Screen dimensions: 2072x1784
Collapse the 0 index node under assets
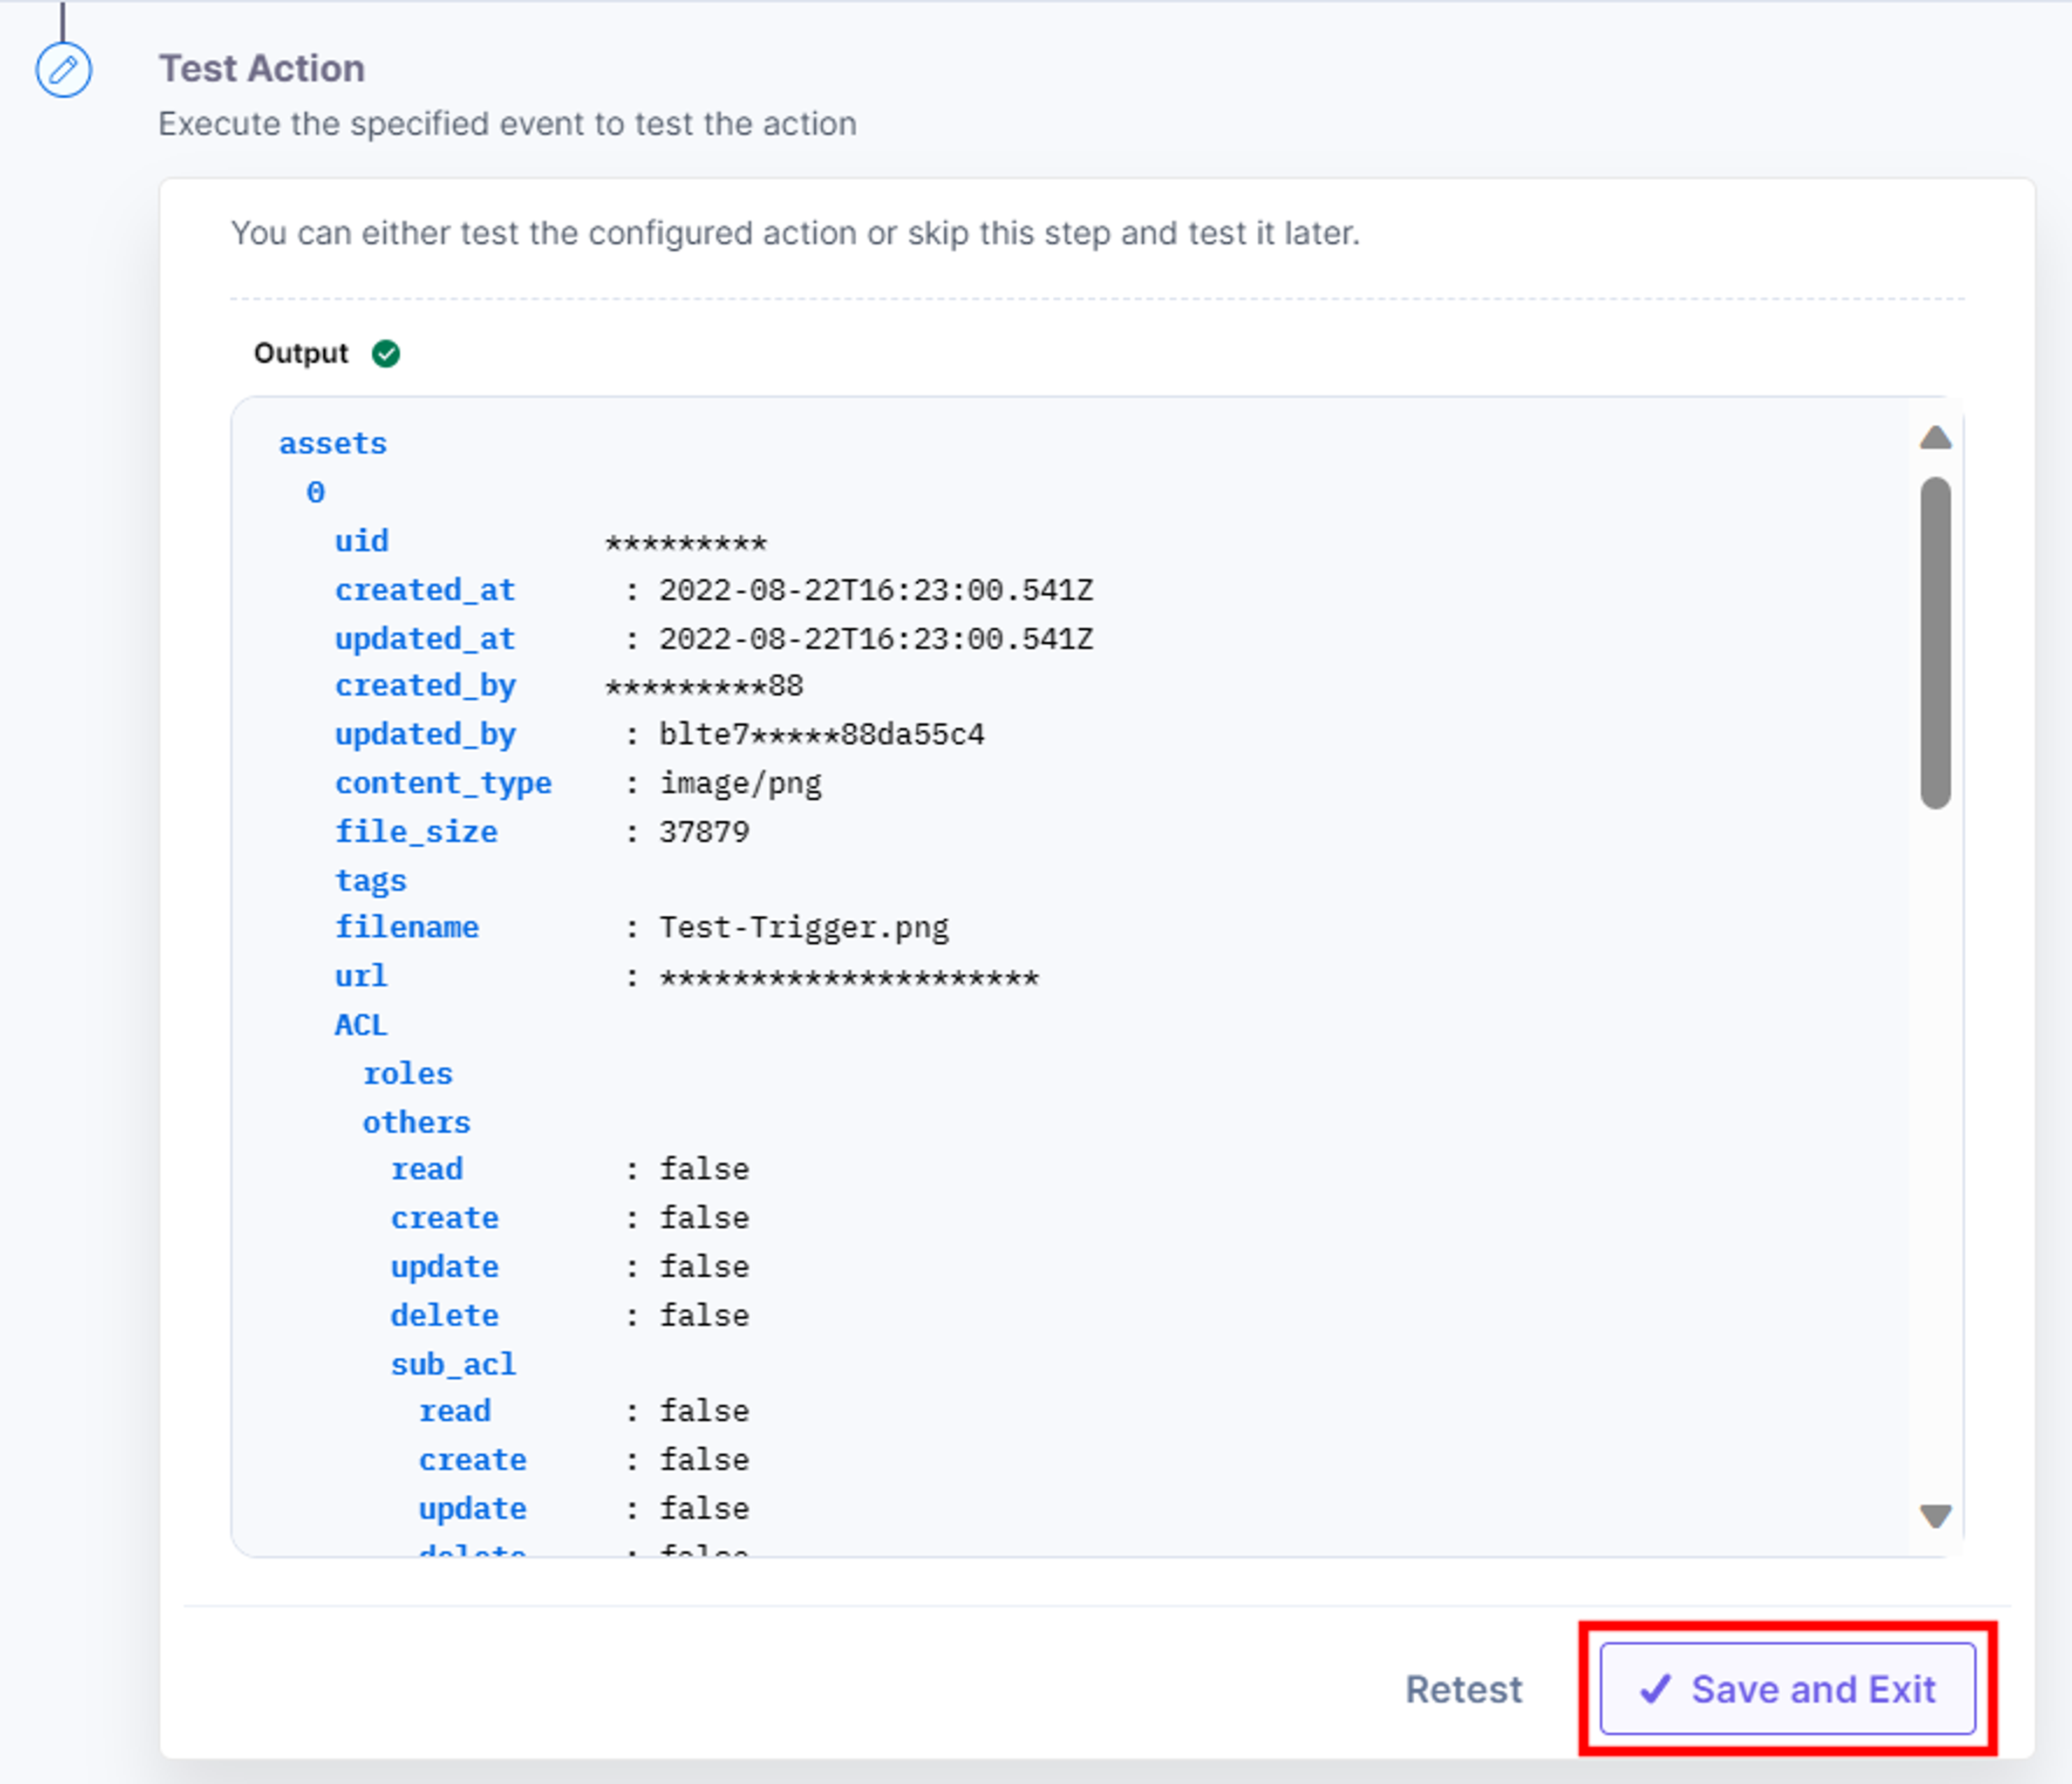click(x=315, y=492)
